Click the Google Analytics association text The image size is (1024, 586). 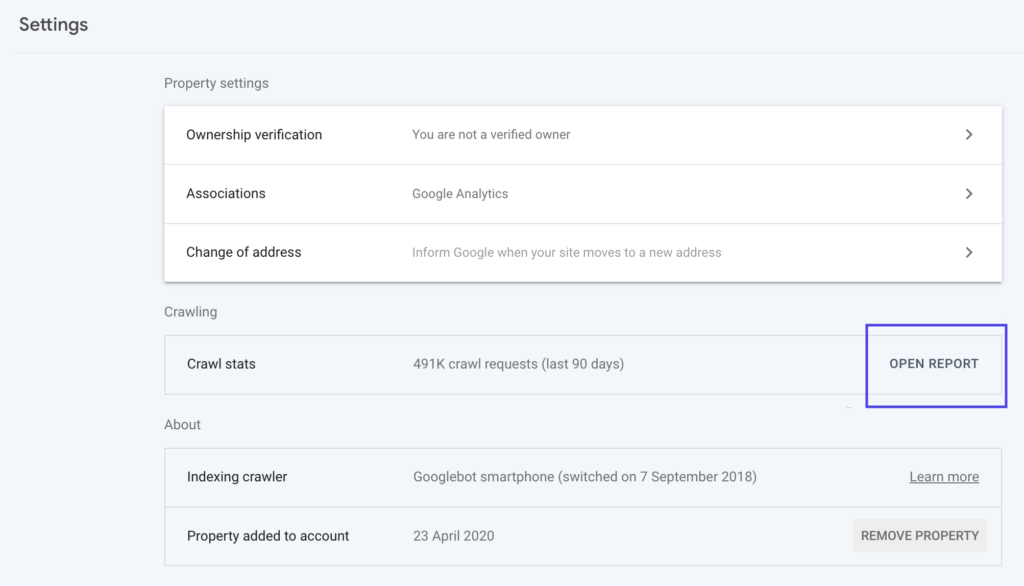(459, 193)
